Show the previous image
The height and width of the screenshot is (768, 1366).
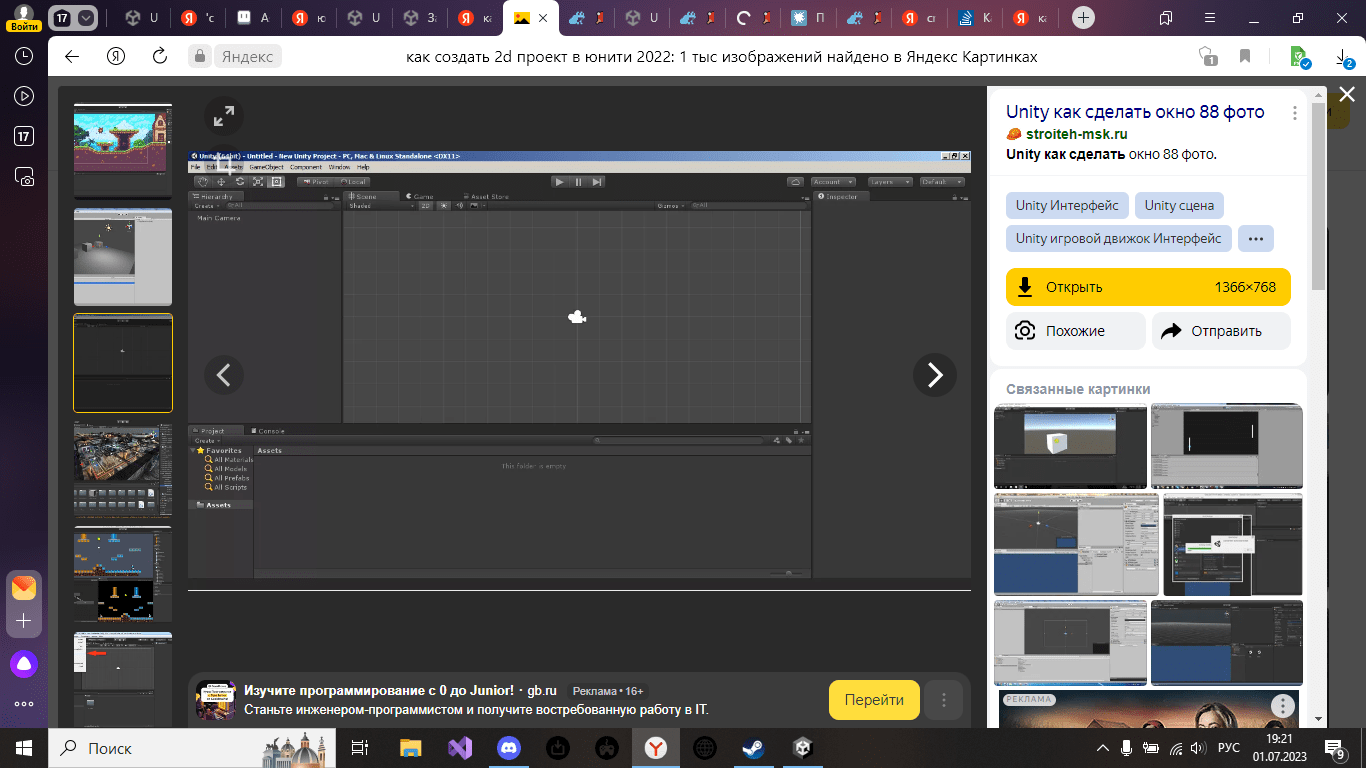click(225, 375)
